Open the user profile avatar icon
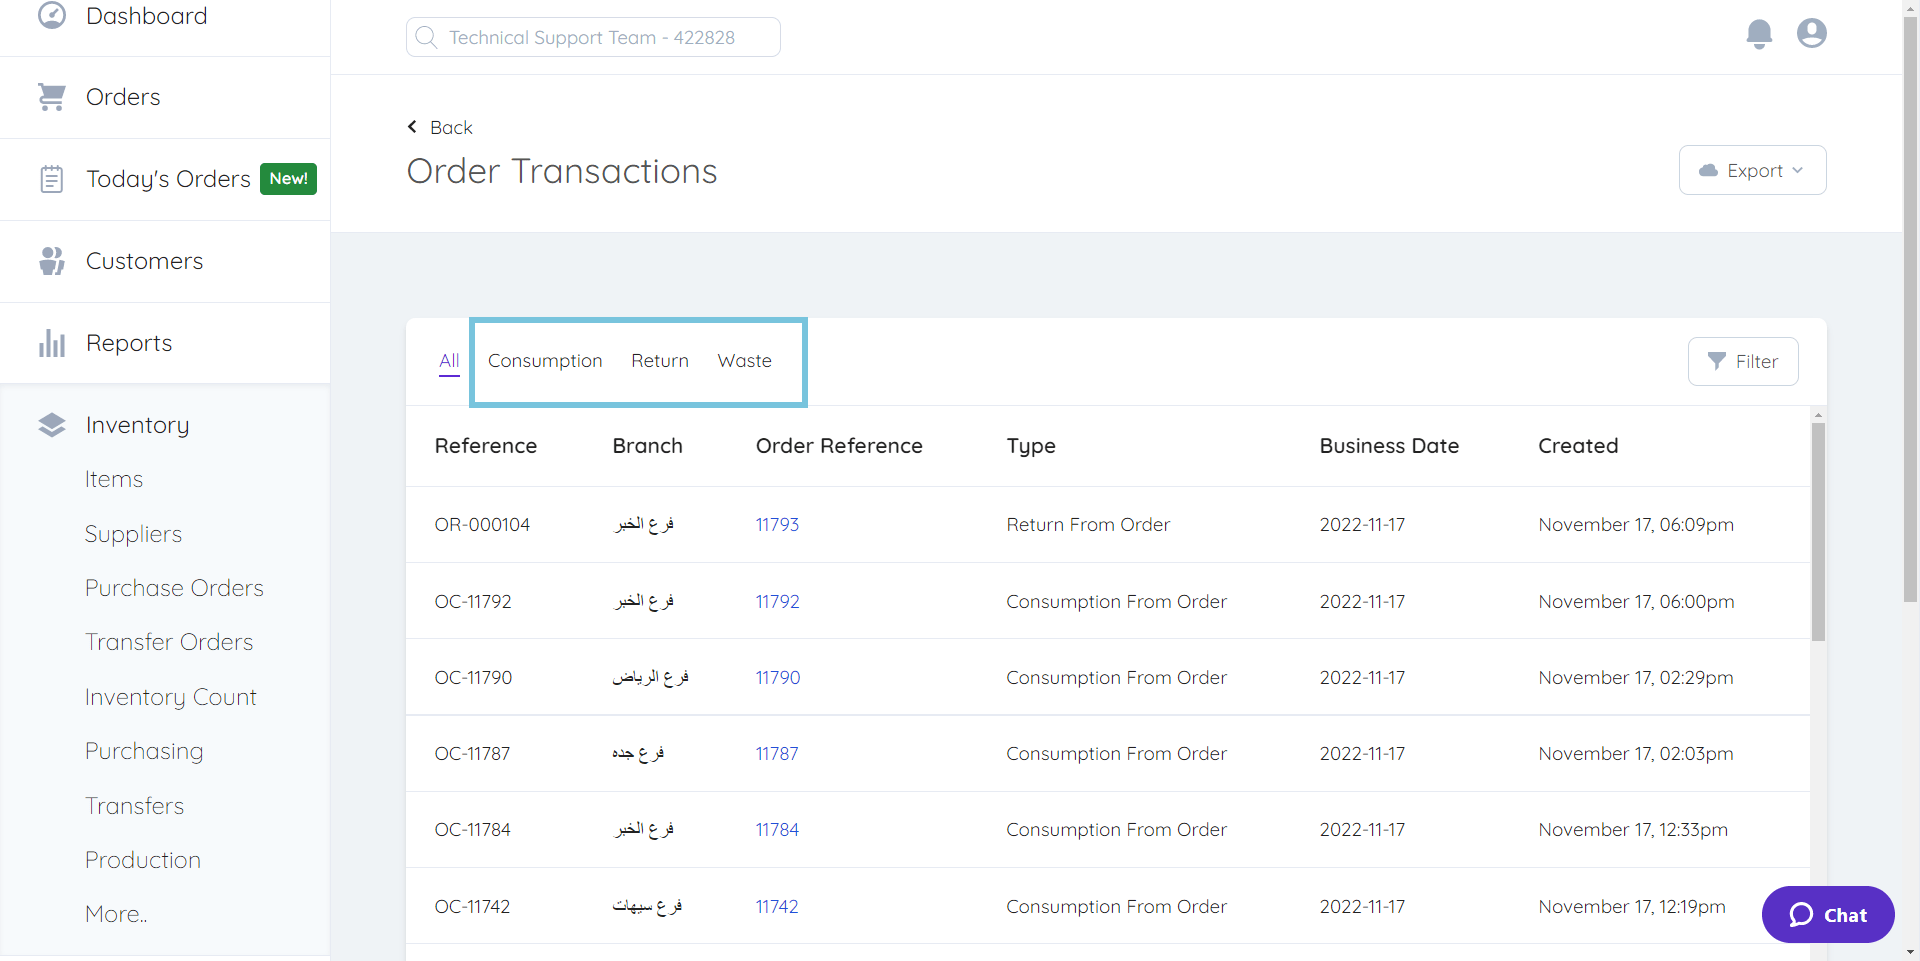The height and width of the screenshot is (961, 1920). [x=1811, y=33]
